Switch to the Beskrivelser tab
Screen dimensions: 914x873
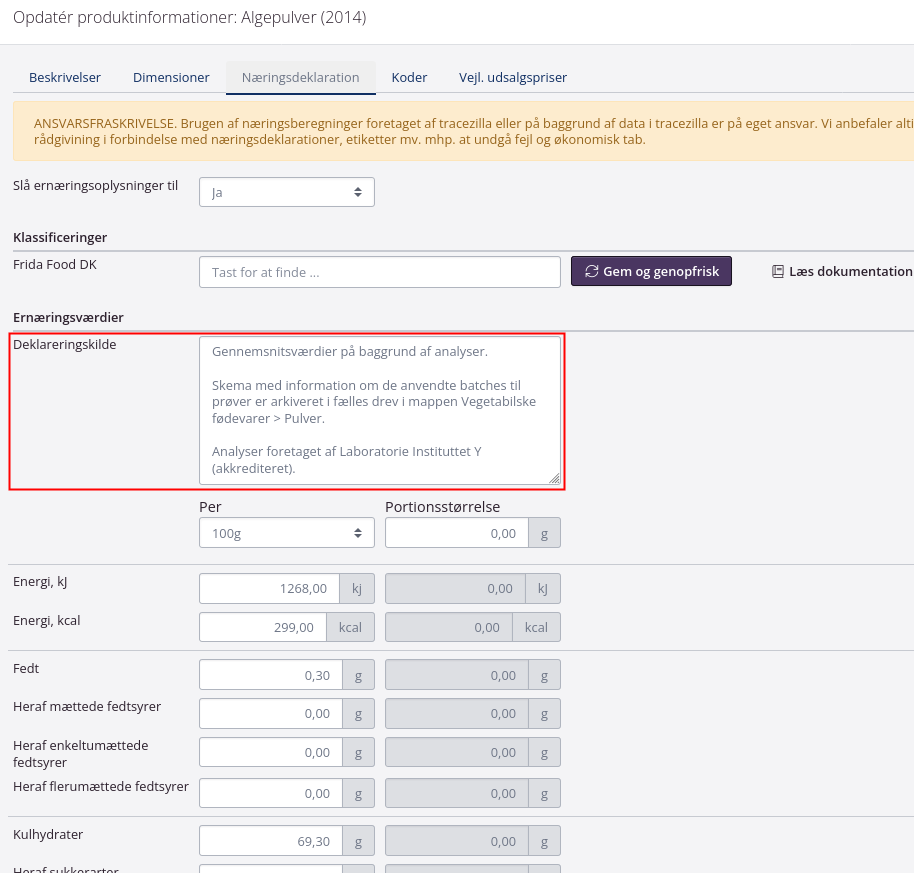click(x=64, y=77)
